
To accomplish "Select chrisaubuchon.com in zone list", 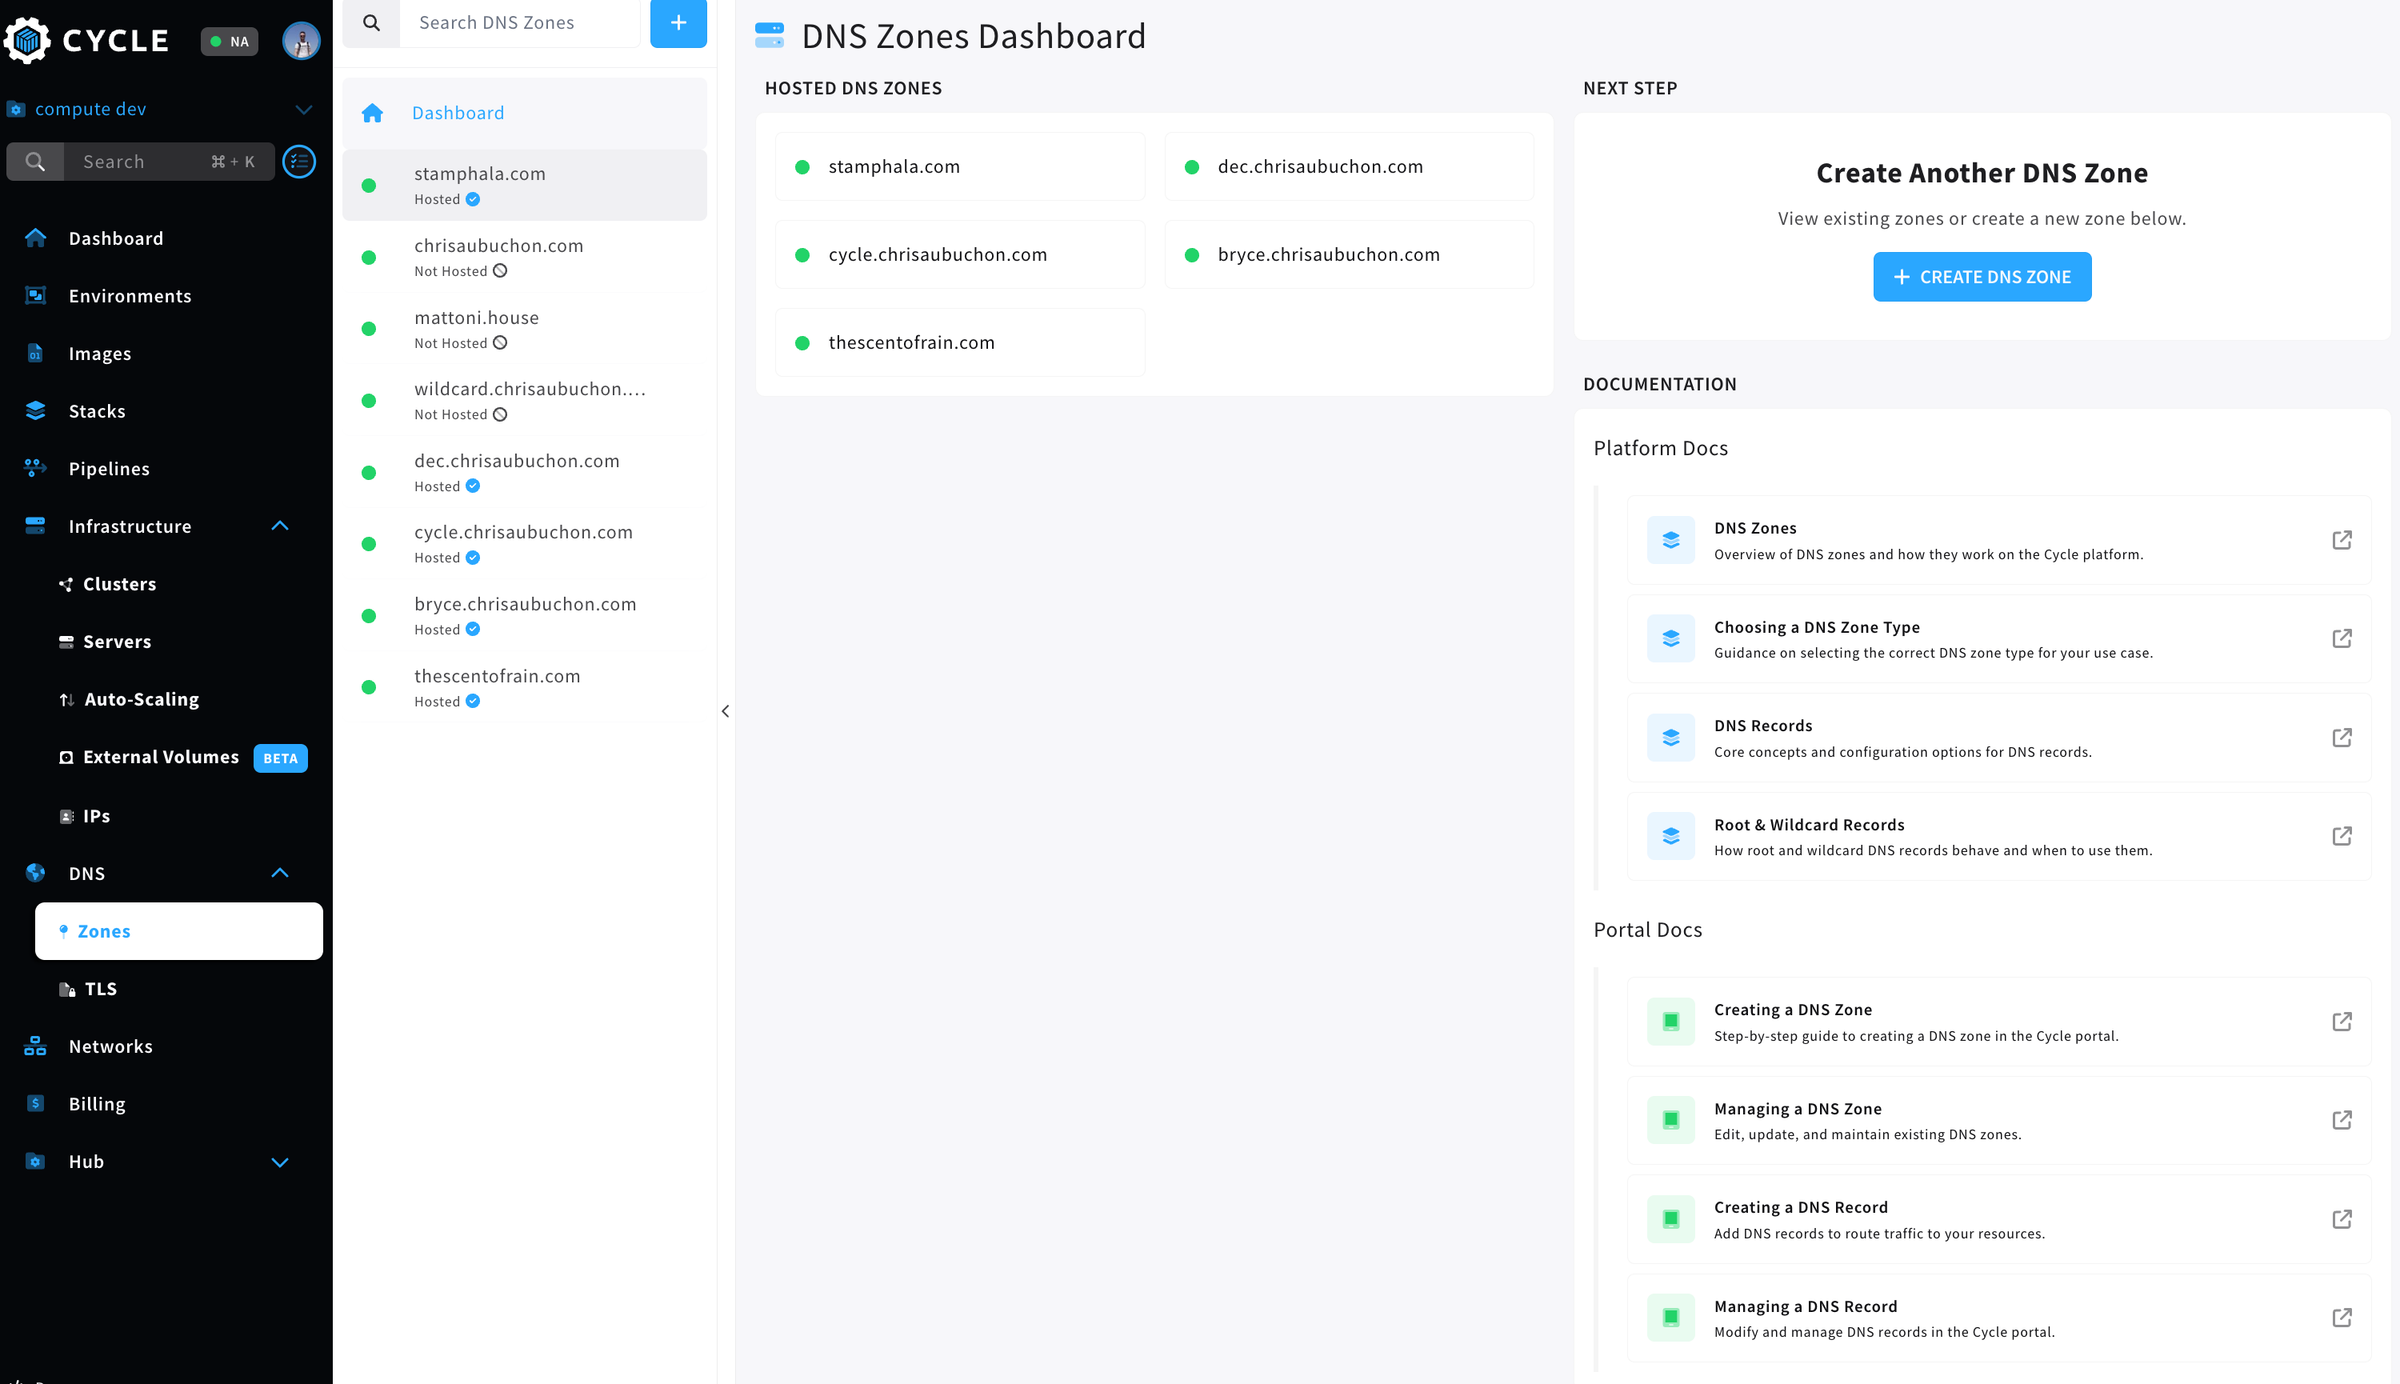I will click(x=525, y=257).
